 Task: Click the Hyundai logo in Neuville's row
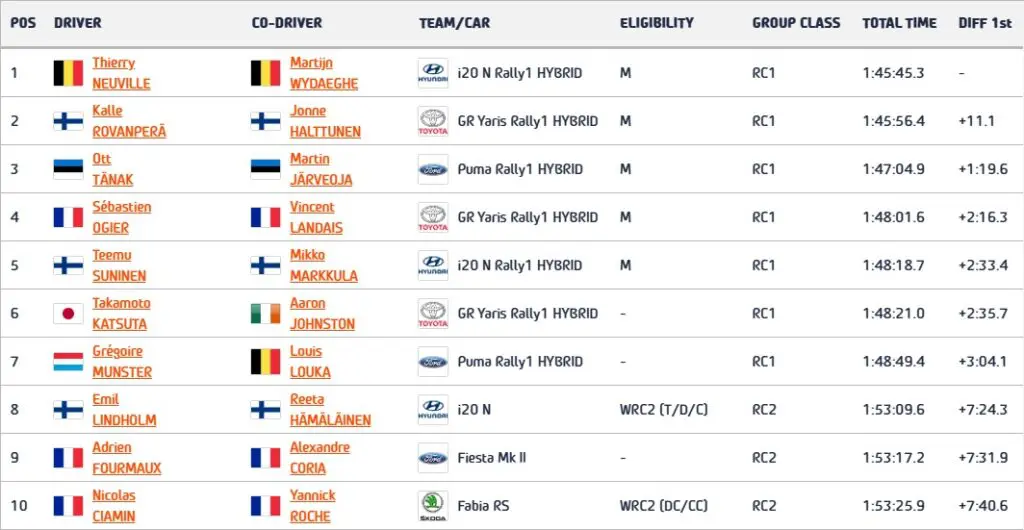coord(433,73)
